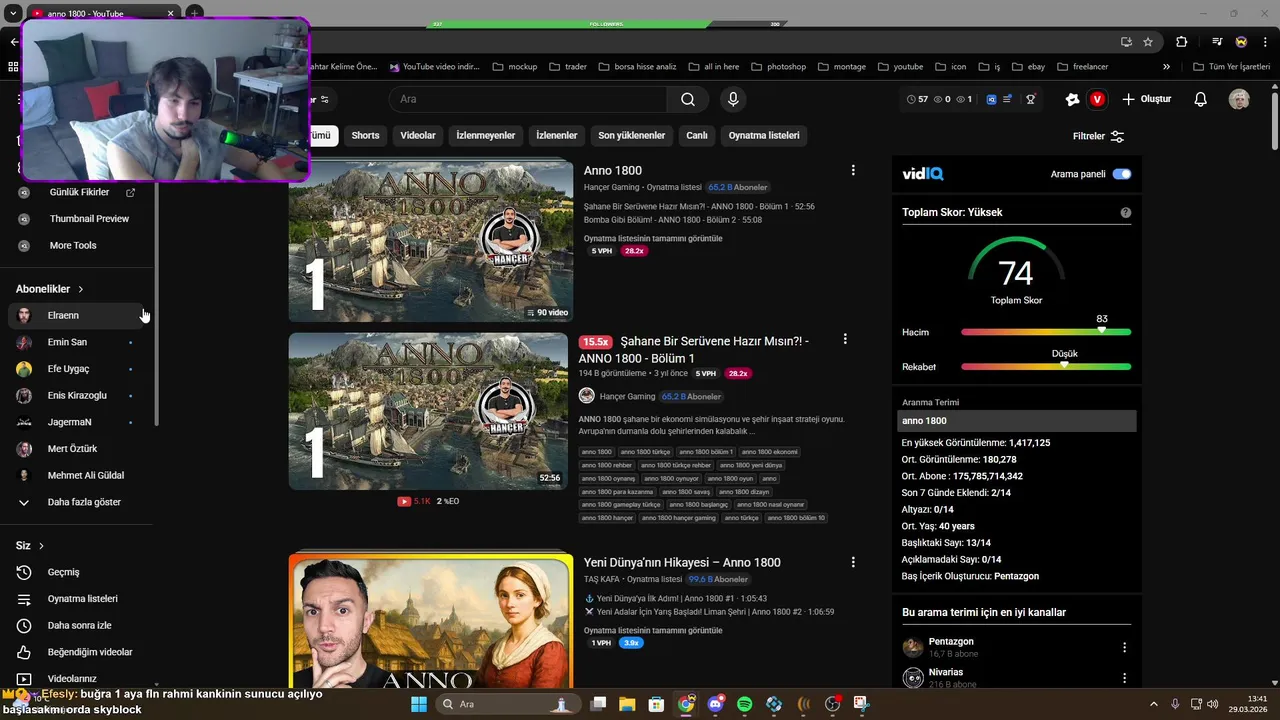This screenshot has width=1280, height=720.
Task: Click the YouTube Ara search field
Action: (x=528, y=99)
